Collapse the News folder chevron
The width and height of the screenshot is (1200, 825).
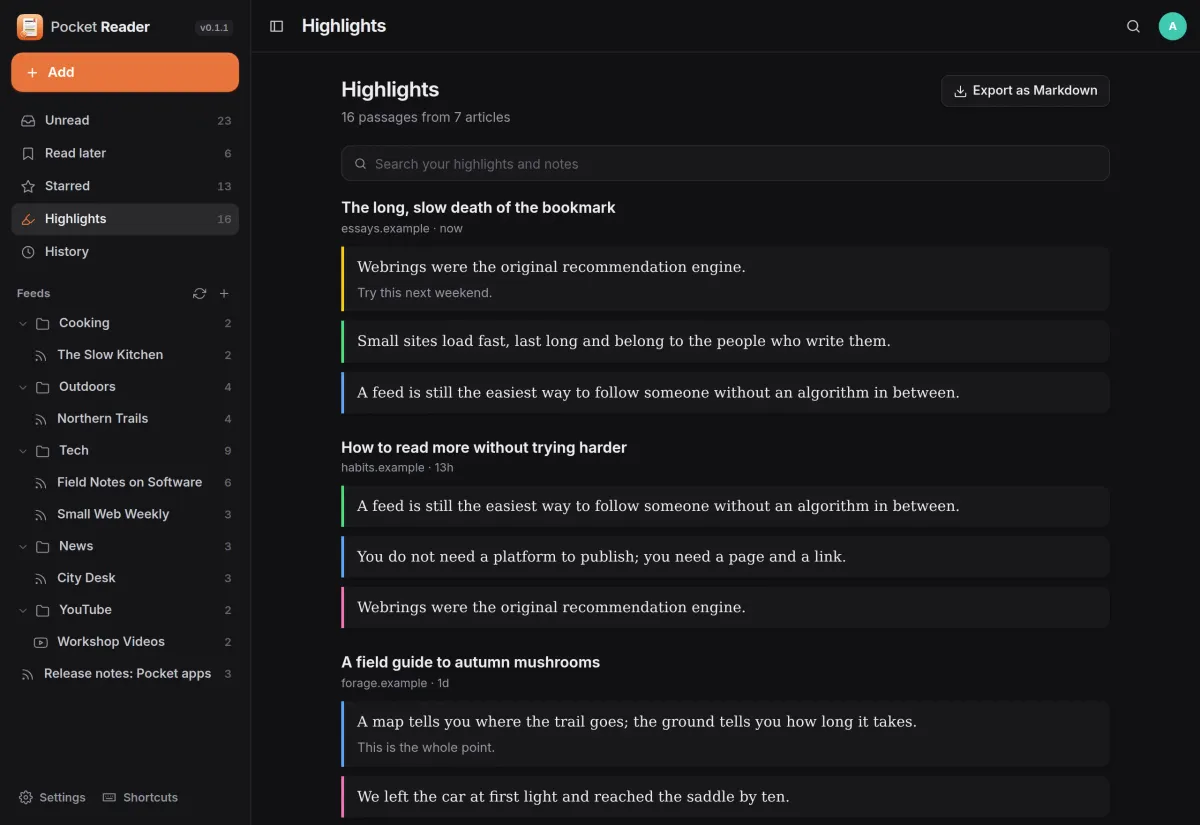(x=23, y=546)
